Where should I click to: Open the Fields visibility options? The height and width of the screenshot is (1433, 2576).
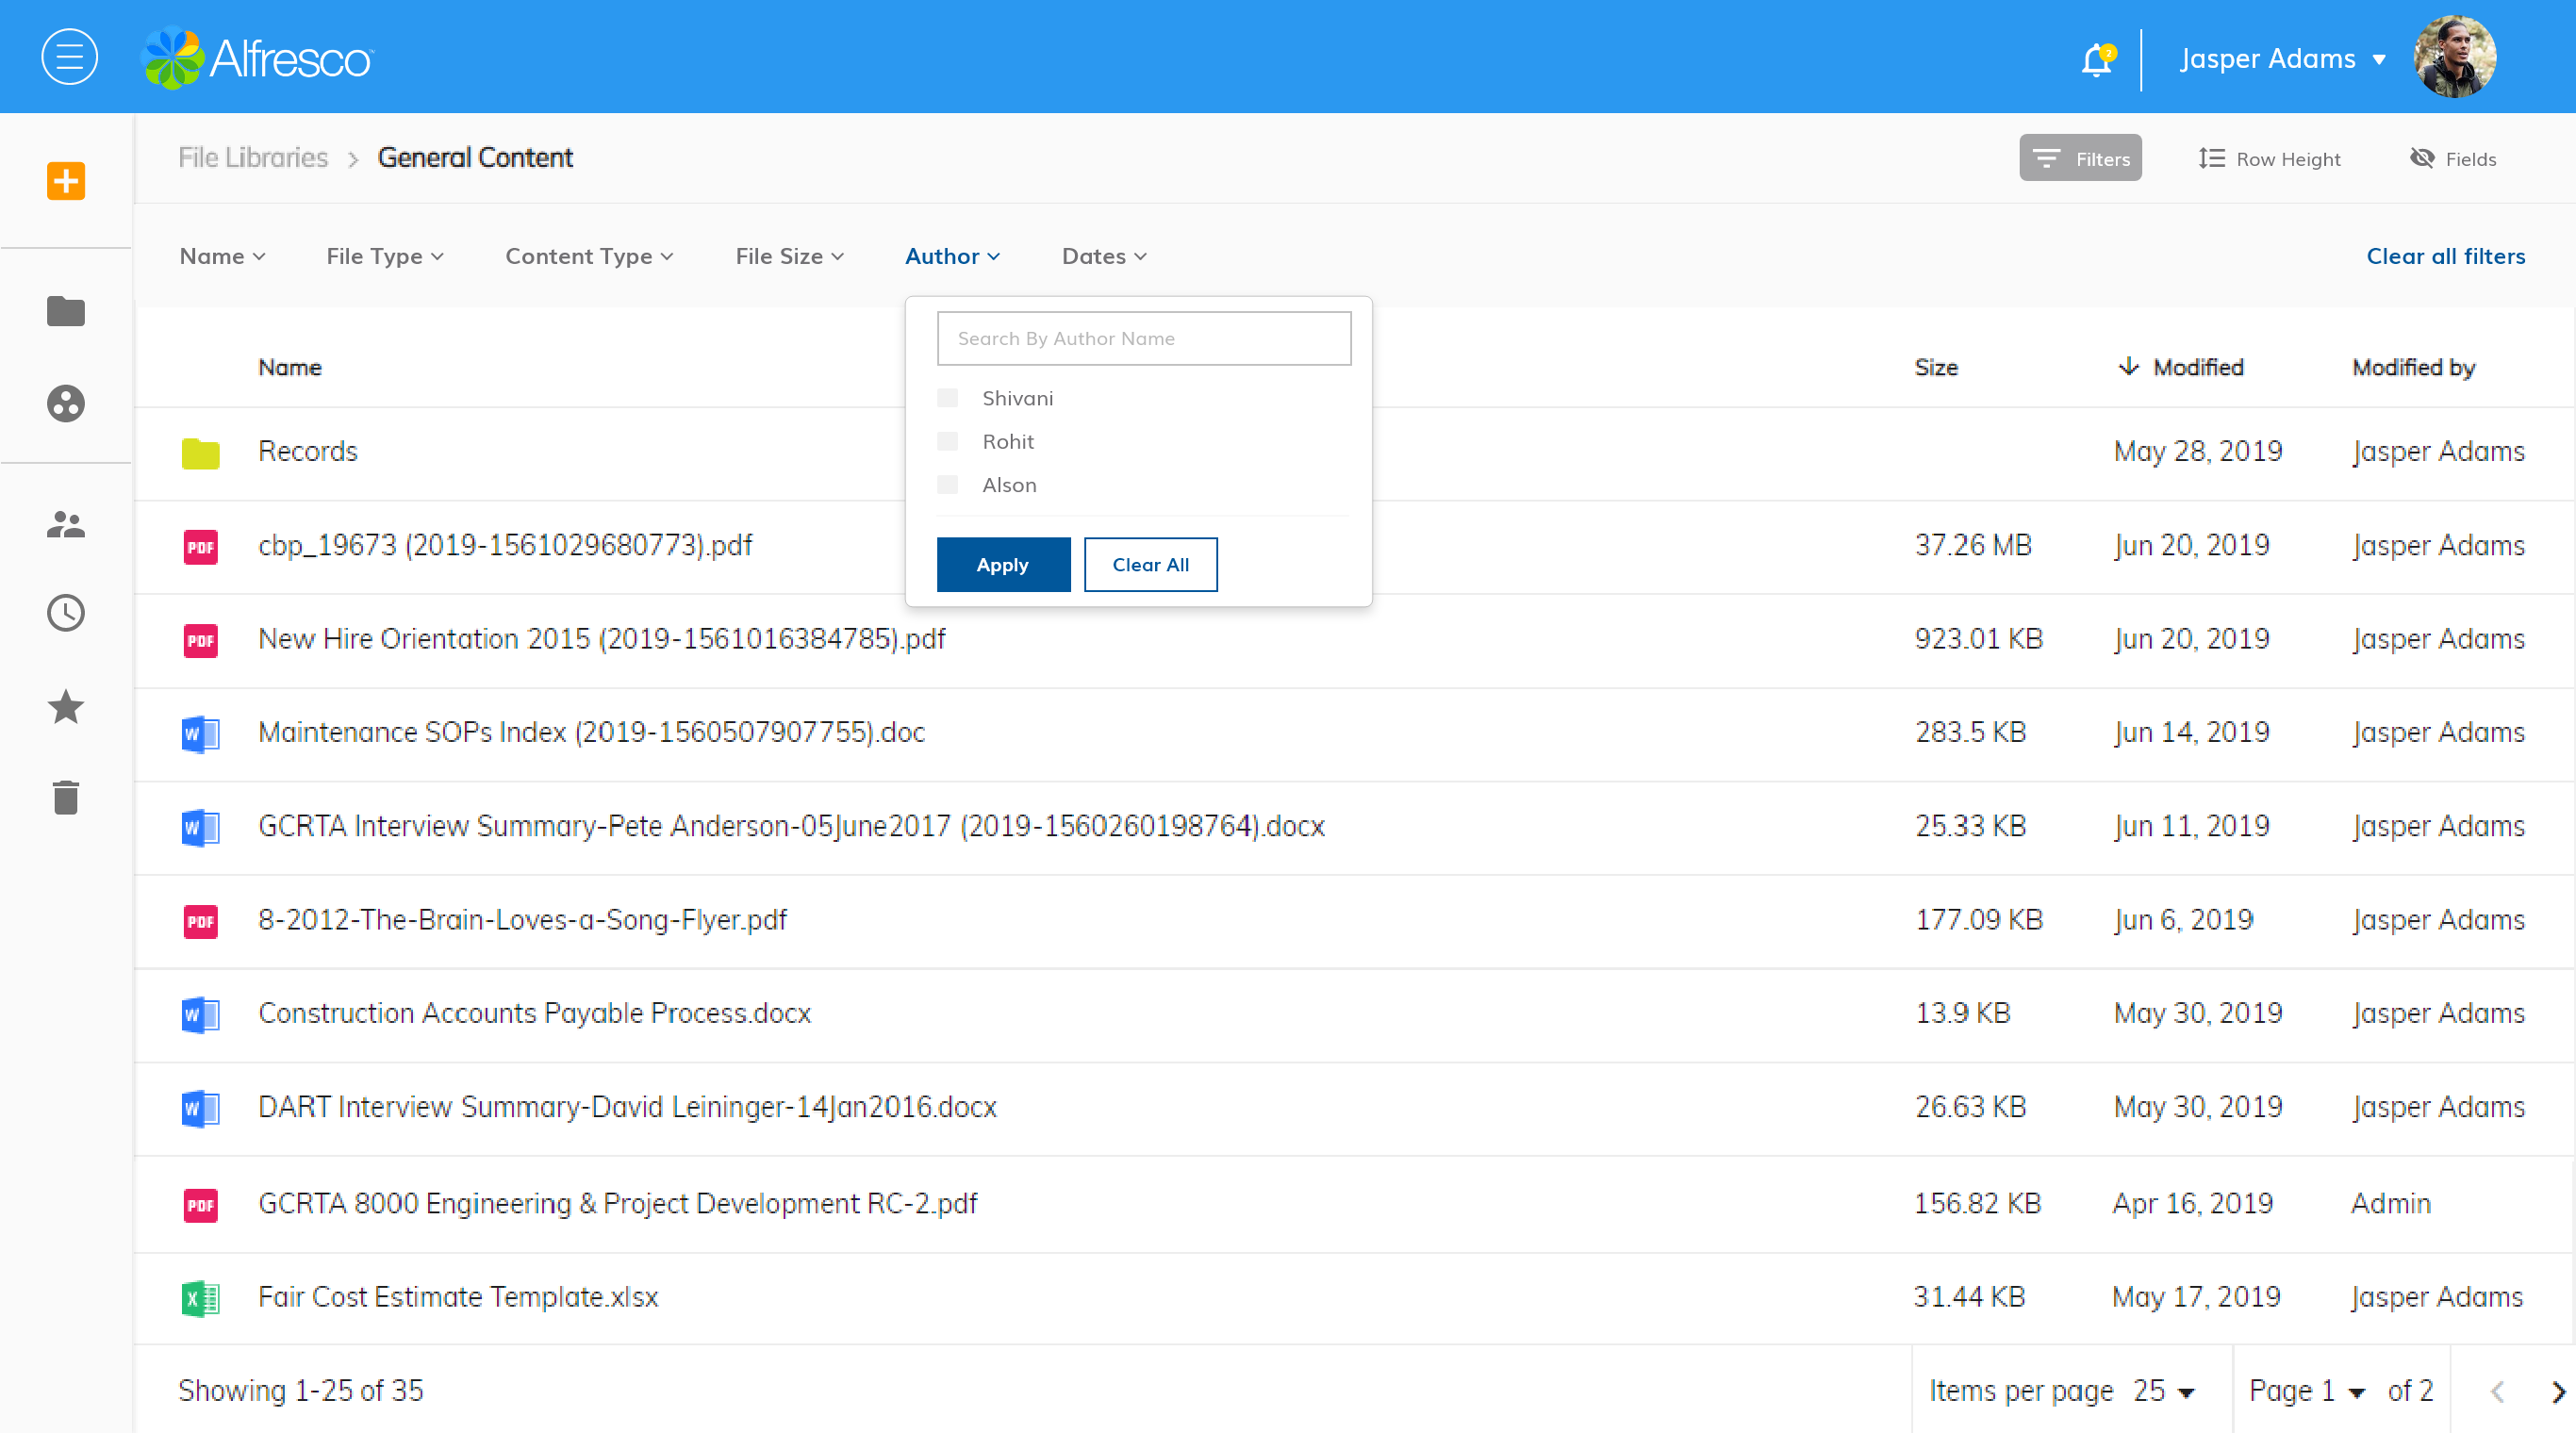point(2453,157)
